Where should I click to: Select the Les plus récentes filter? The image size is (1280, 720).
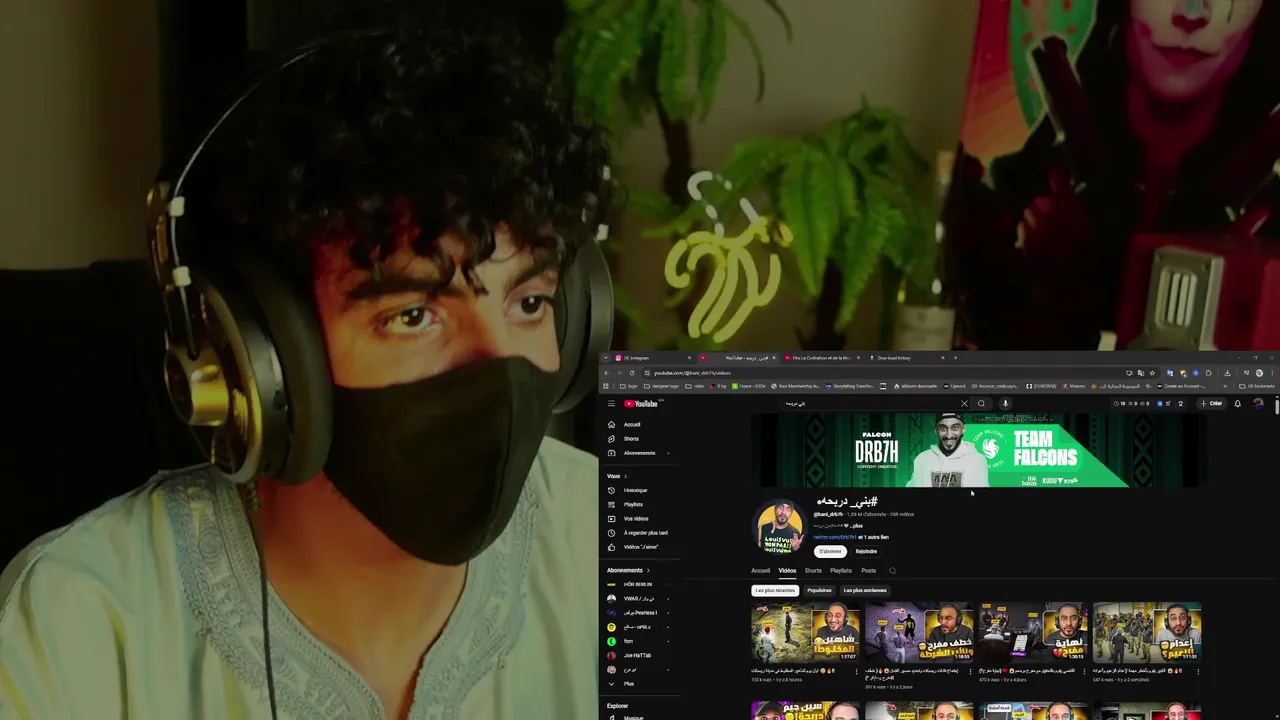[x=775, y=590]
